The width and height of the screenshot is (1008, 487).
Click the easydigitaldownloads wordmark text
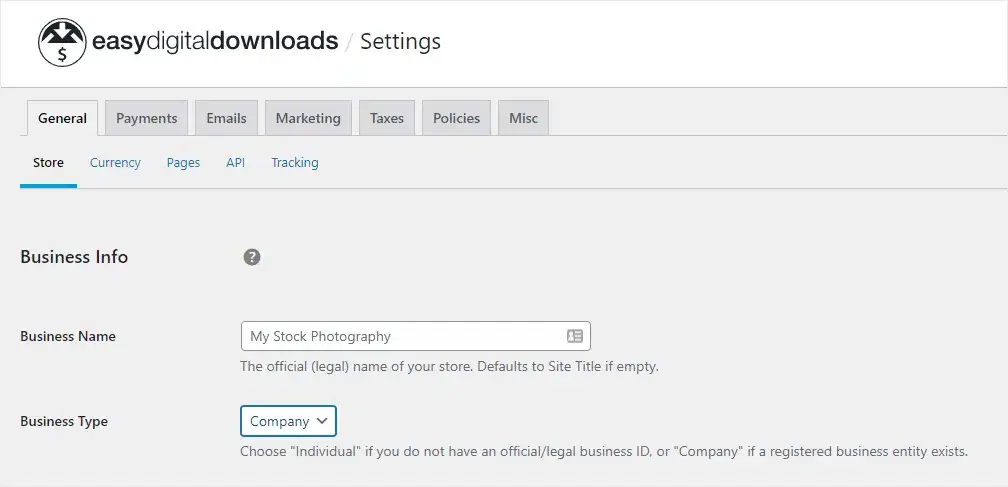pyautogui.click(x=214, y=42)
